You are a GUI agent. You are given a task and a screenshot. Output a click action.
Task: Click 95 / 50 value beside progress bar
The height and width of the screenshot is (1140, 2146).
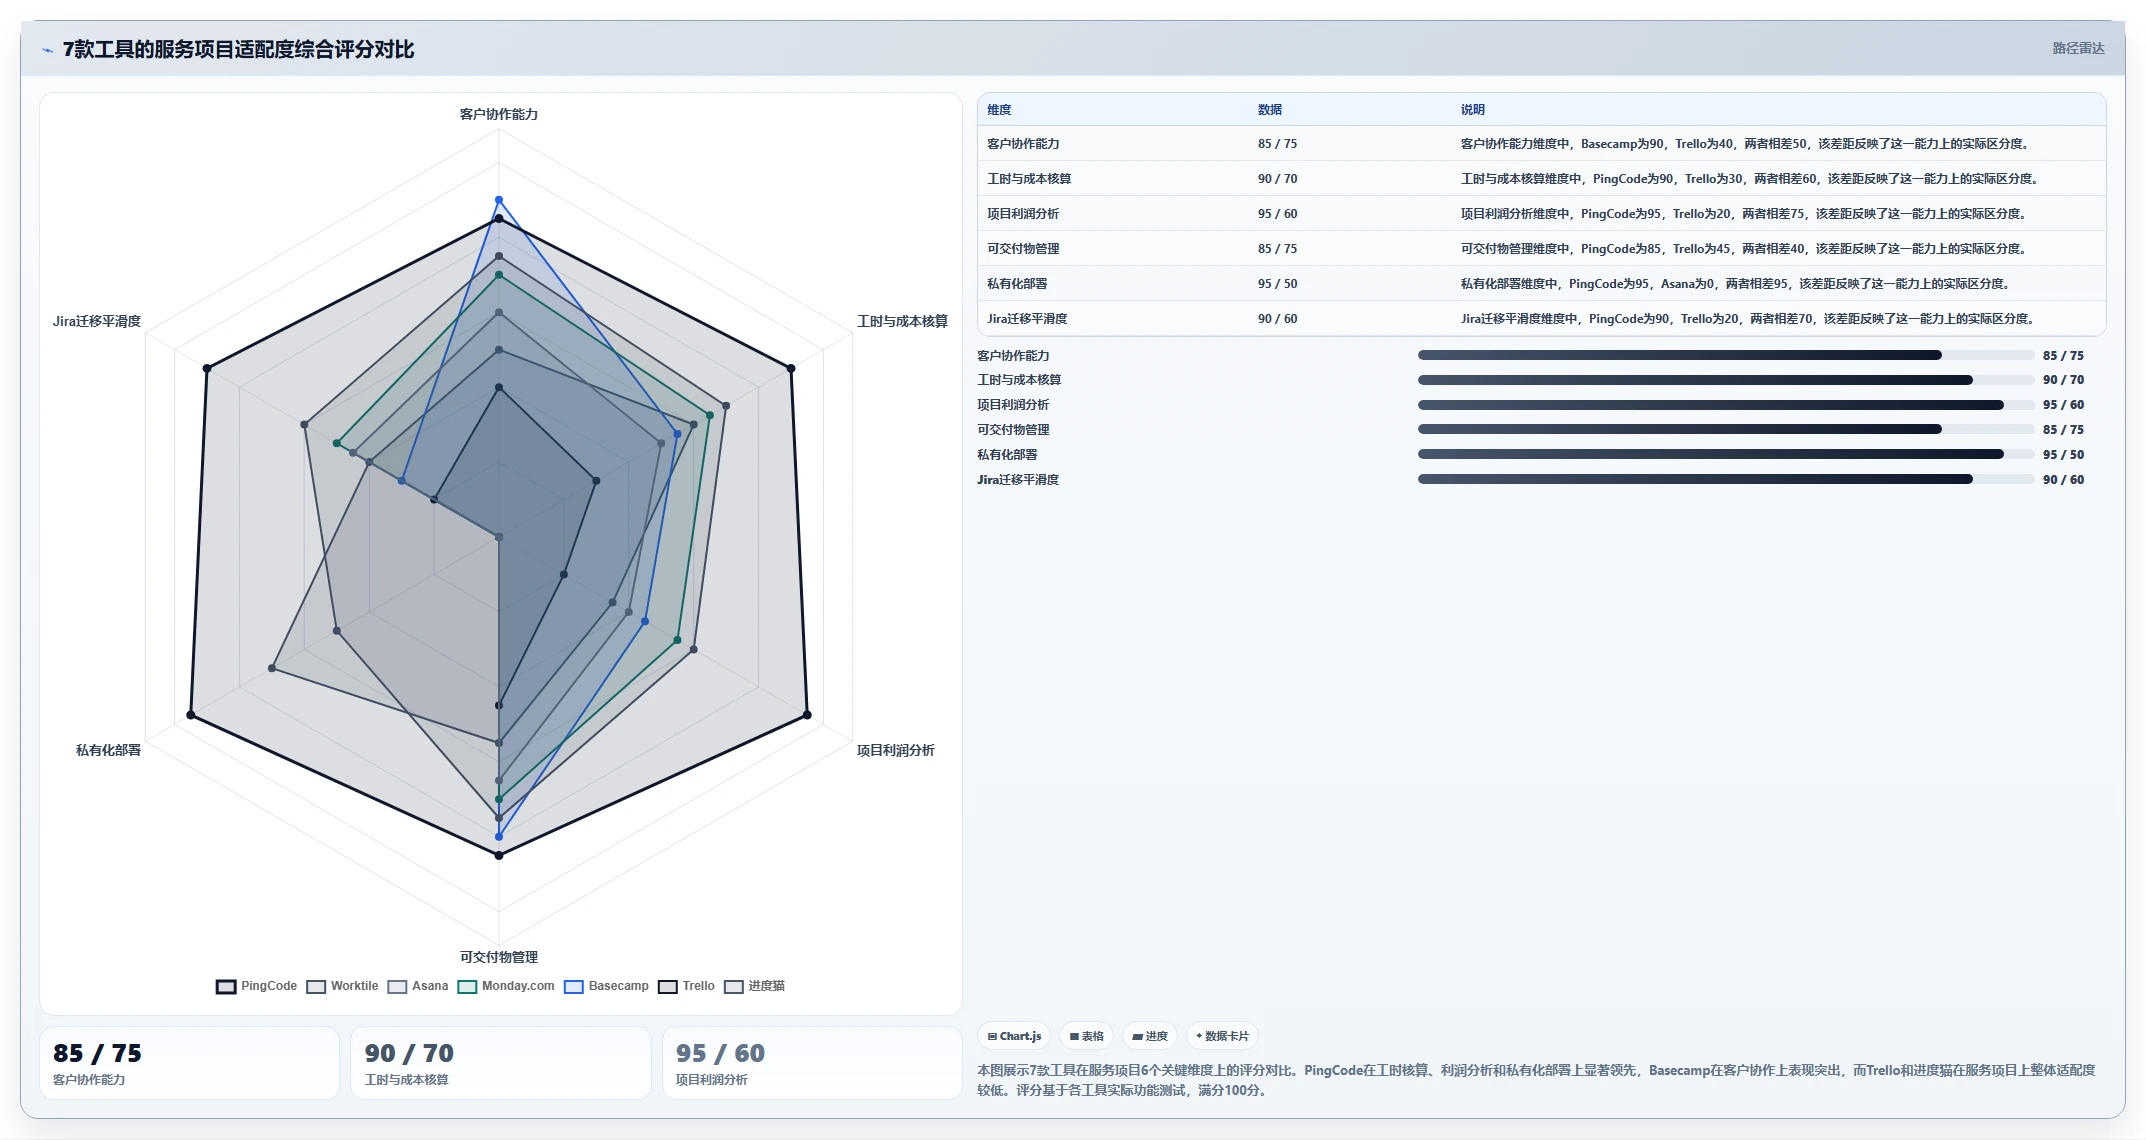[x=2063, y=455]
